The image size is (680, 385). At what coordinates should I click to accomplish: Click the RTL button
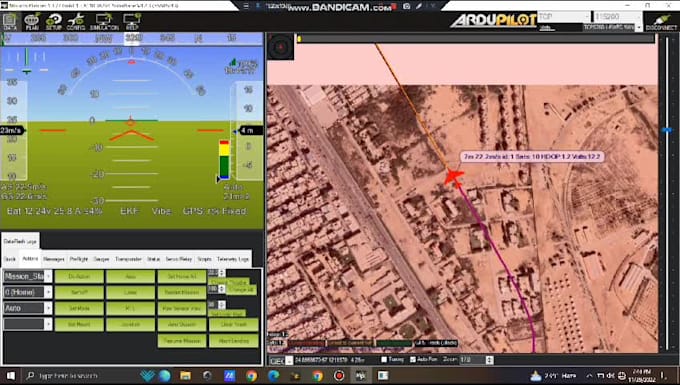coord(131,308)
